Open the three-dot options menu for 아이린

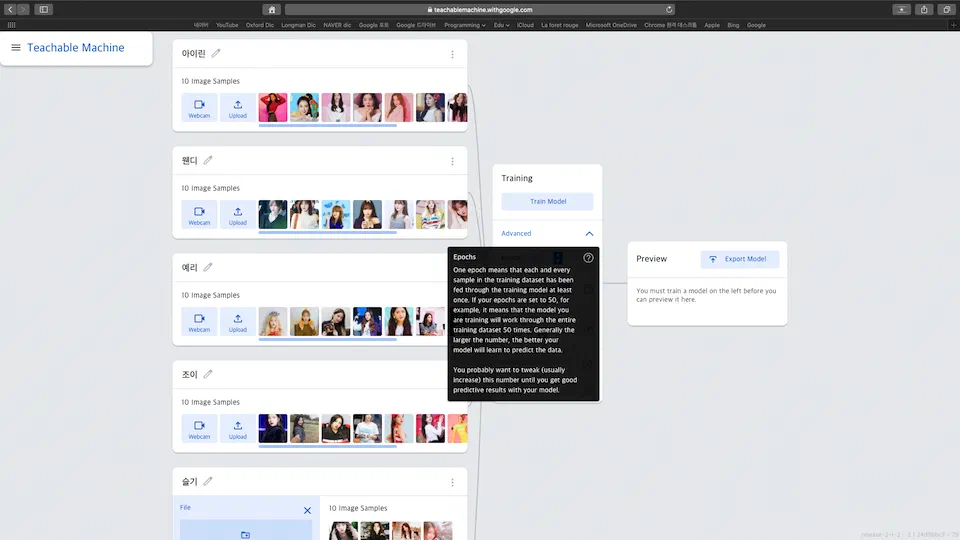coord(452,54)
